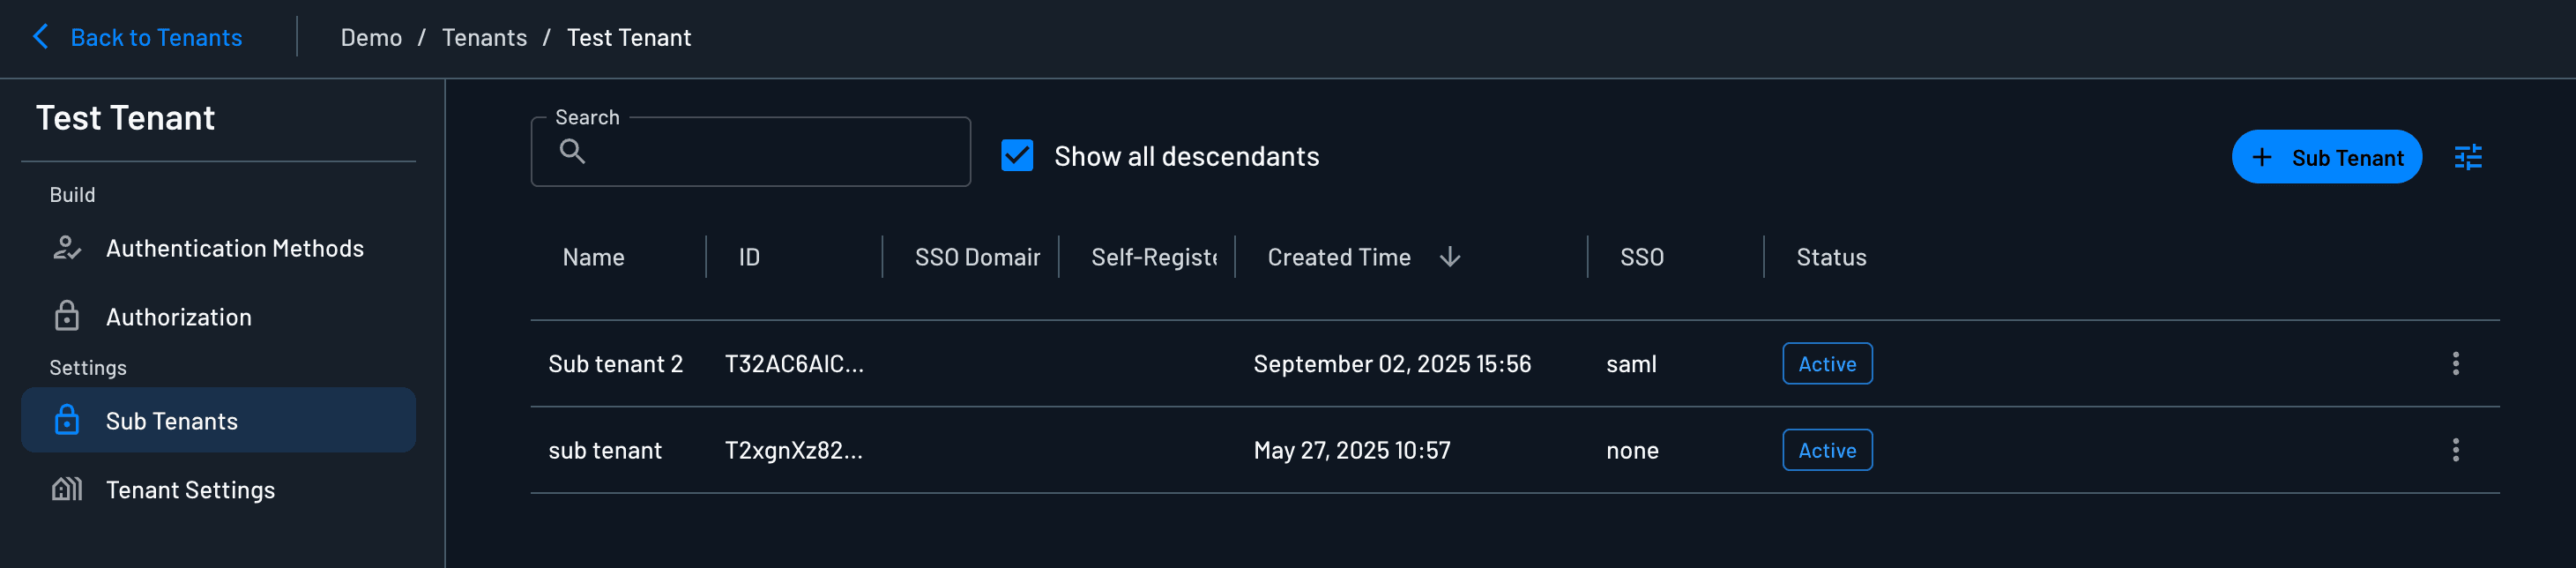Click the Tenant Settings building icon
This screenshot has height=568, width=2576.
(66, 489)
